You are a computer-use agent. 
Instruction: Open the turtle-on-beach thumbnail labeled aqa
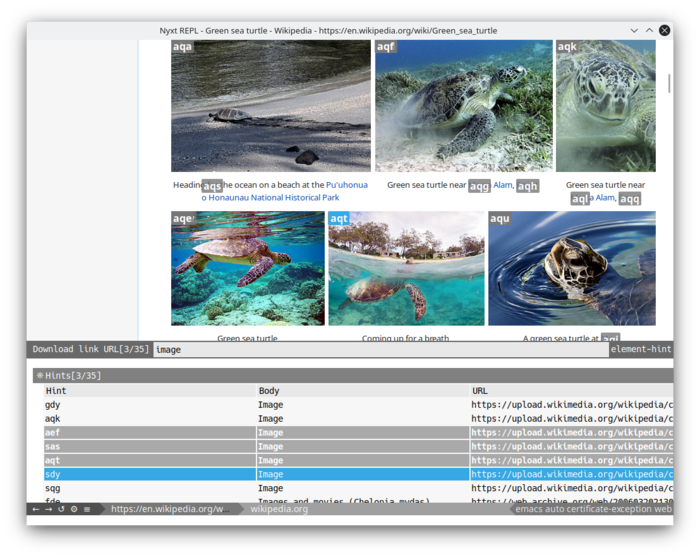point(271,106)
